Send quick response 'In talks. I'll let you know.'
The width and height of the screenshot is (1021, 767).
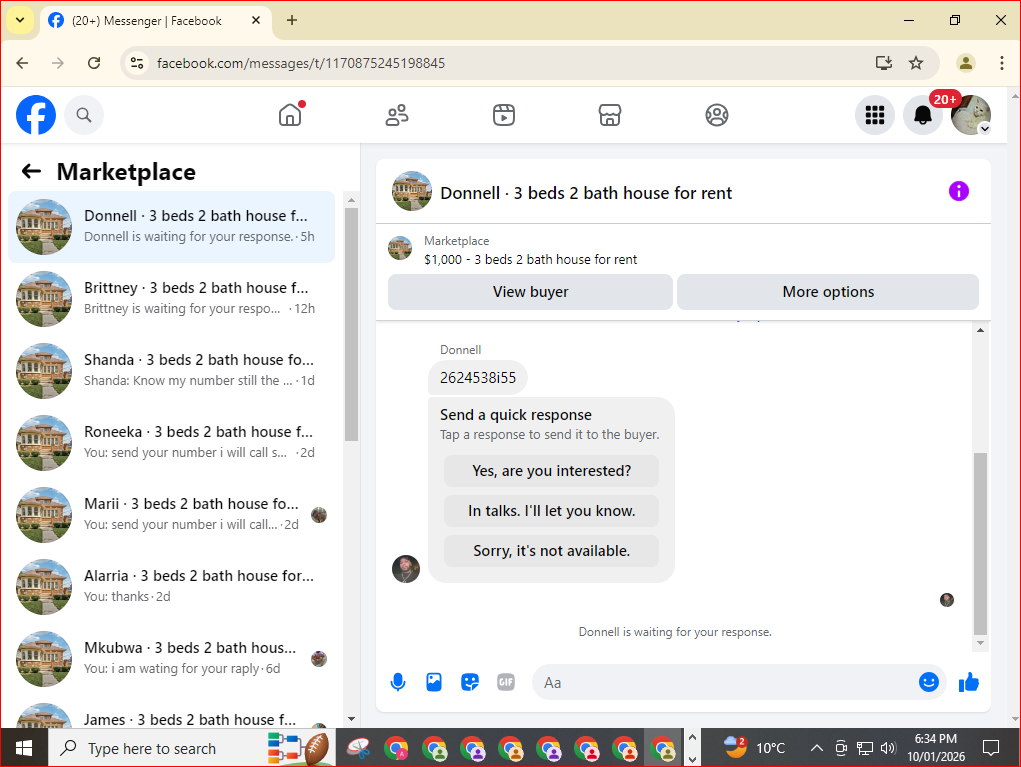[x=551, y=511]
